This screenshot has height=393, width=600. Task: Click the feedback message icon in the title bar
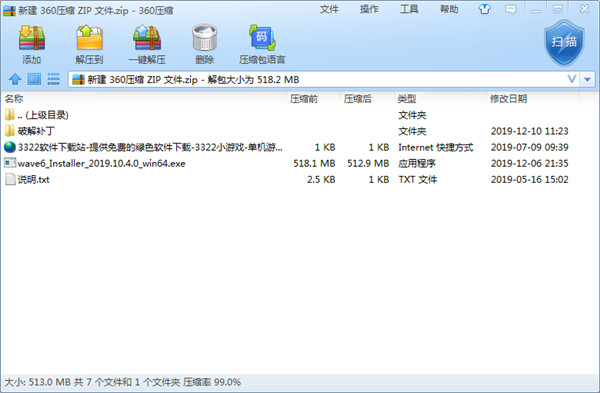510,9
